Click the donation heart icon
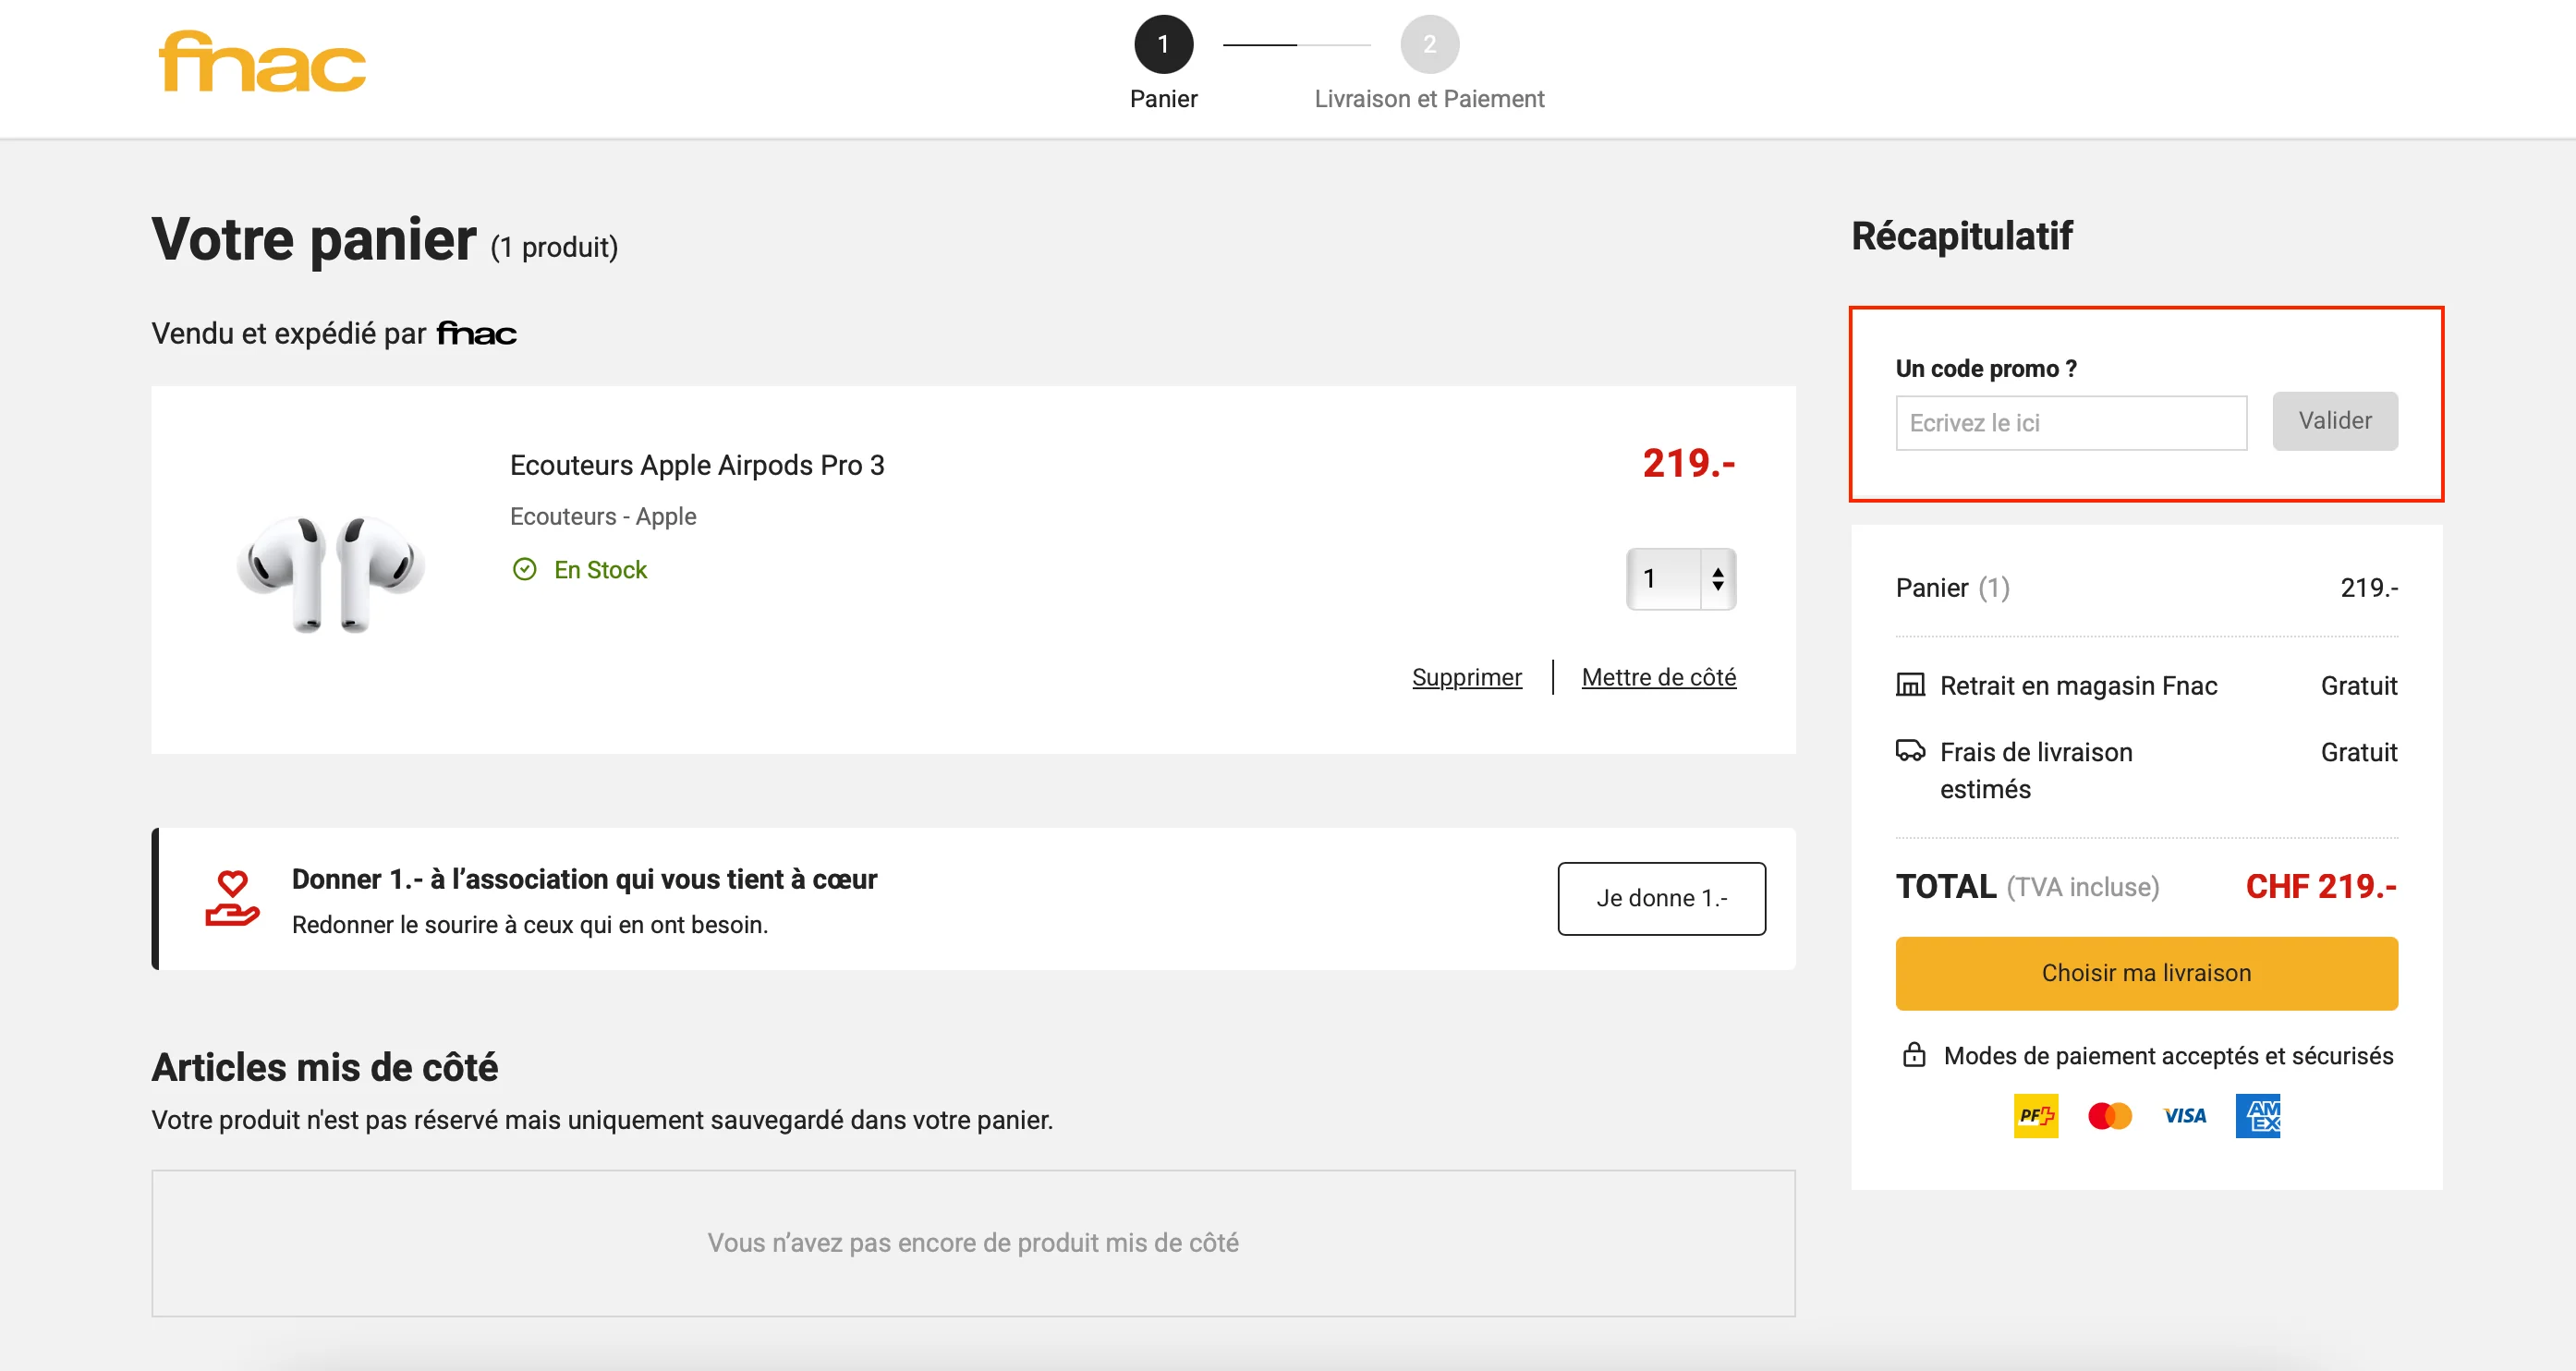This screenshot has width=2576, height=1371. pos(232,898)
